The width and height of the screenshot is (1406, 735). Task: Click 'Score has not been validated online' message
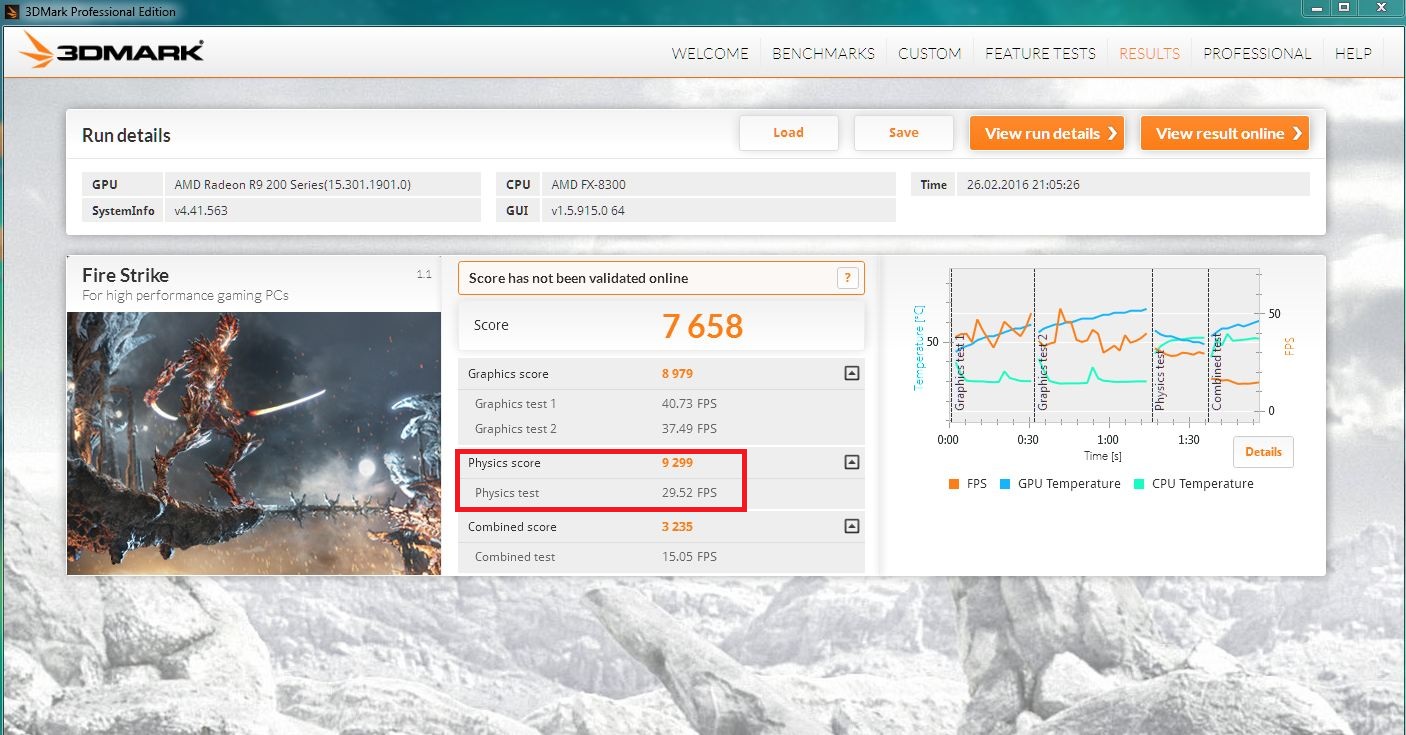tap(578, 278)
